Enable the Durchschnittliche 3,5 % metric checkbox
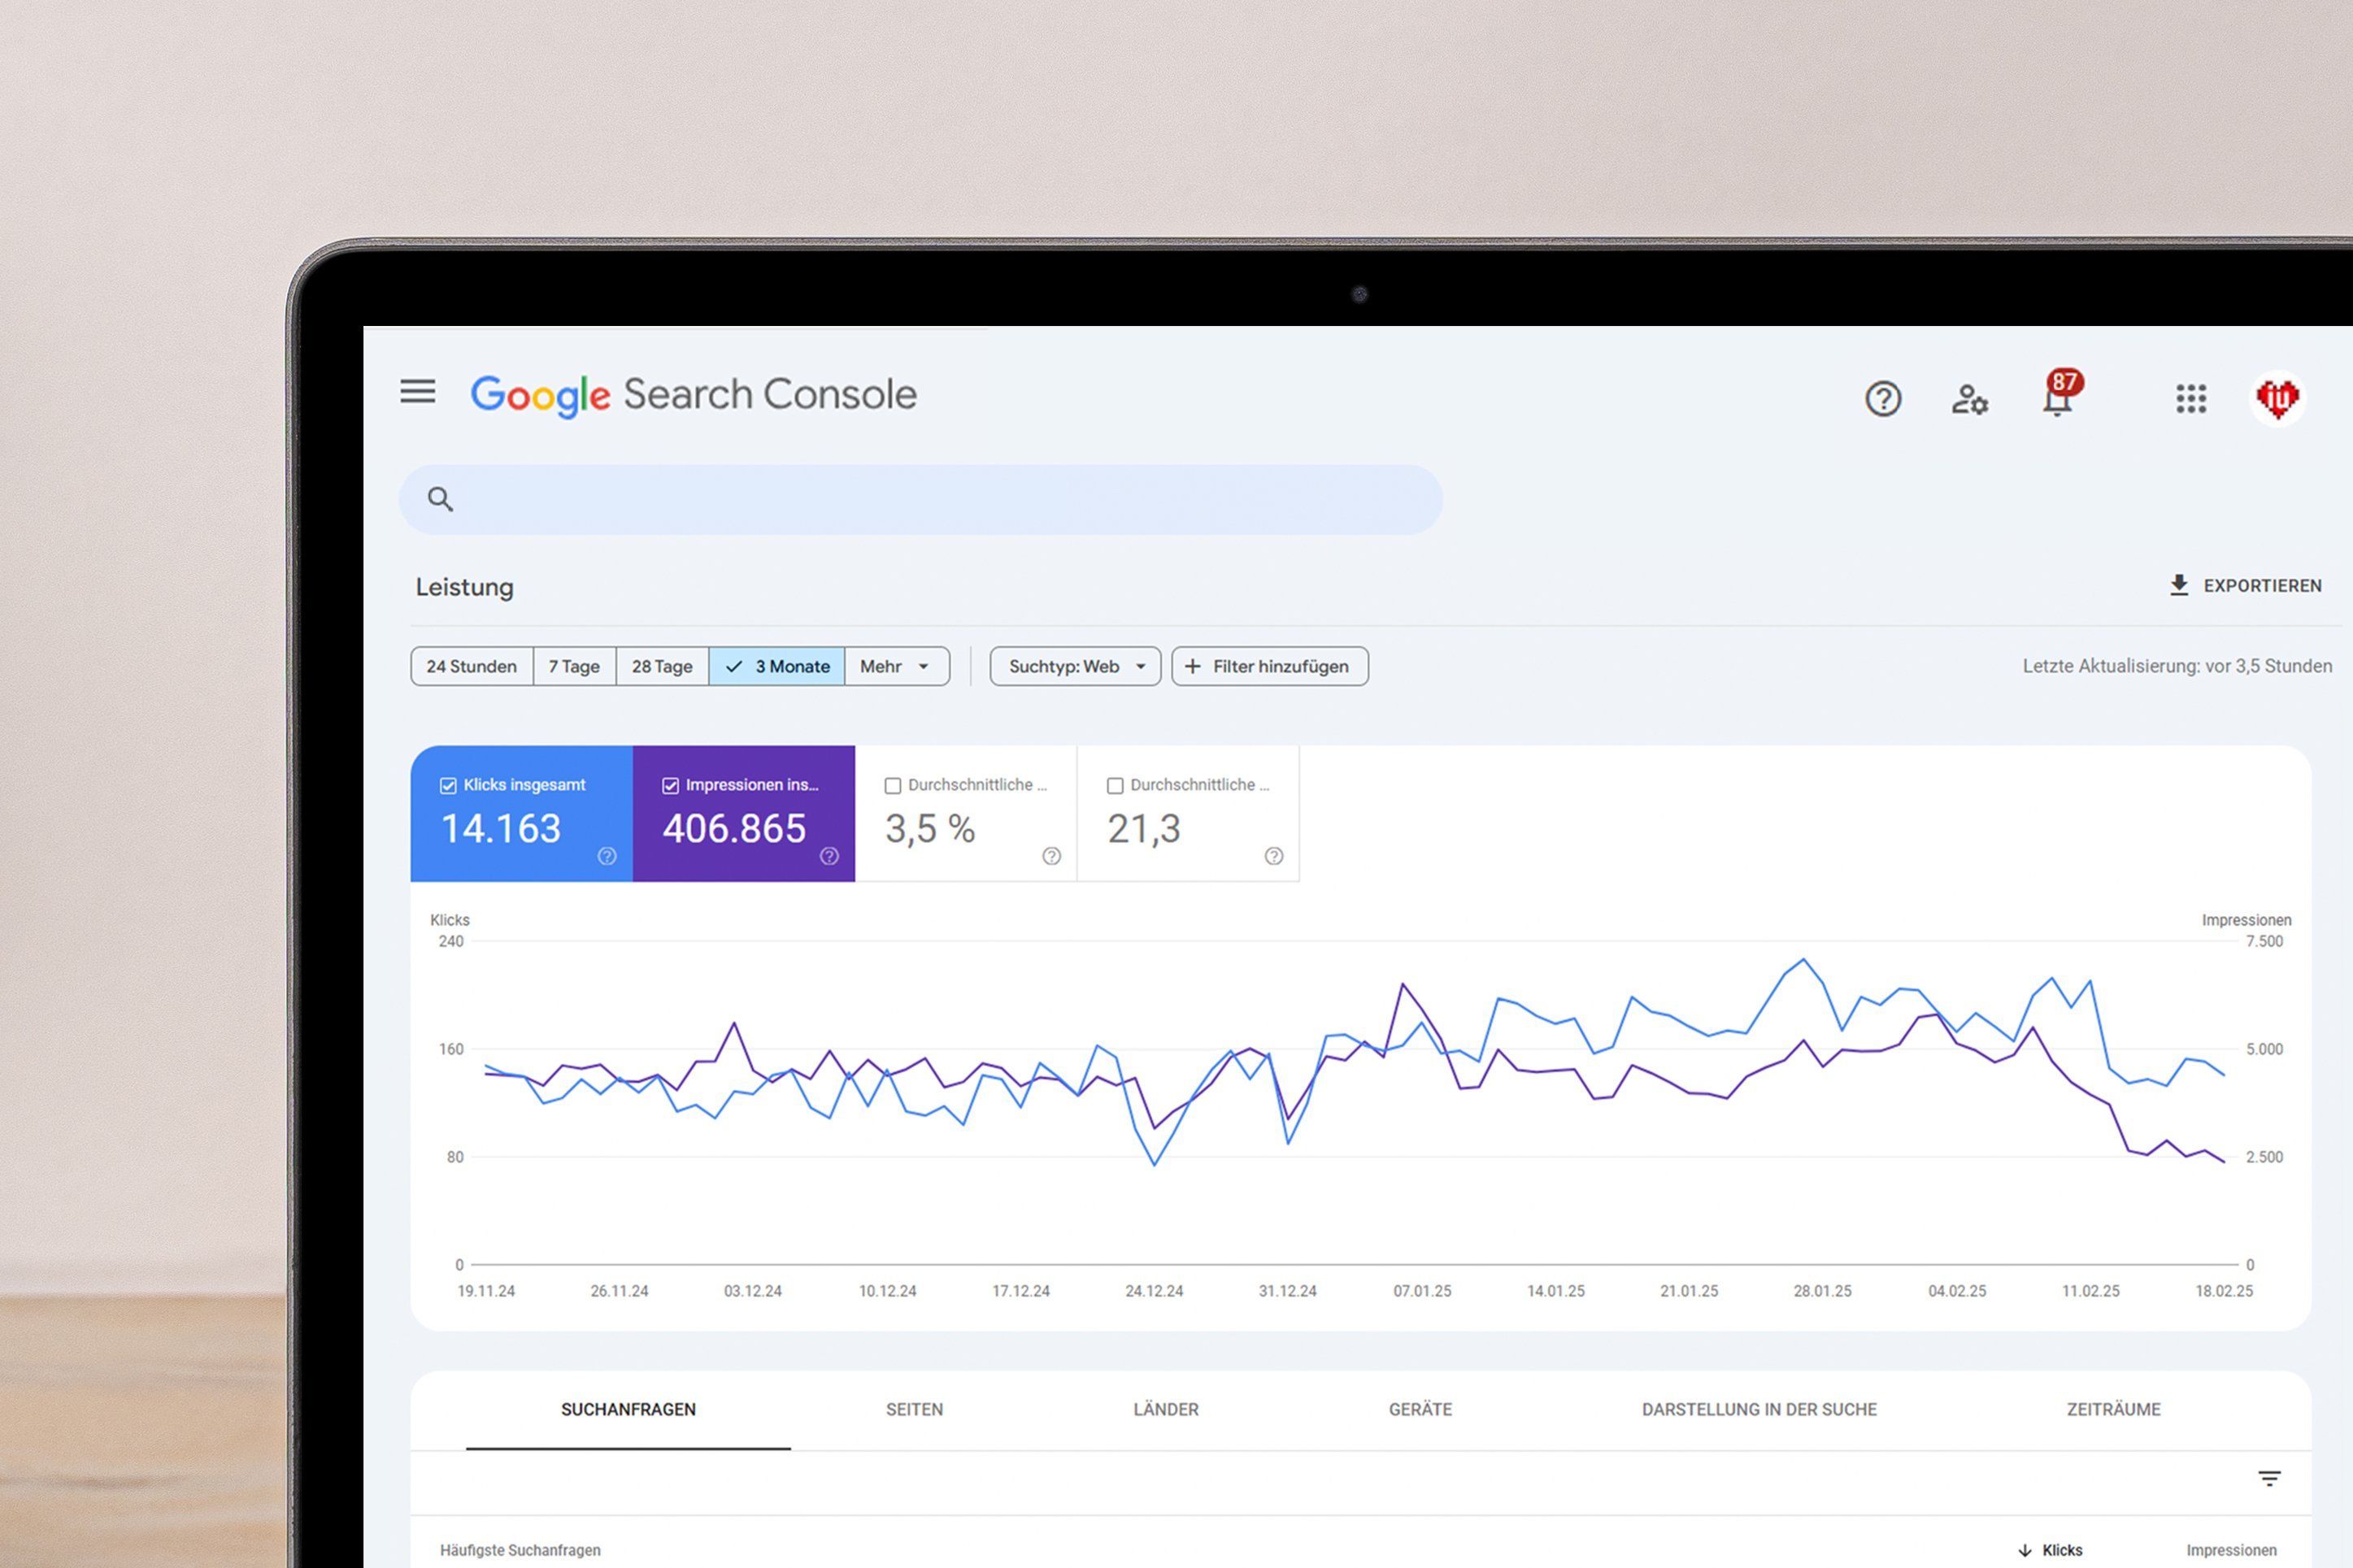Image resolution: width=2353 pixels, height=1568 pixels. pos(893,786)
